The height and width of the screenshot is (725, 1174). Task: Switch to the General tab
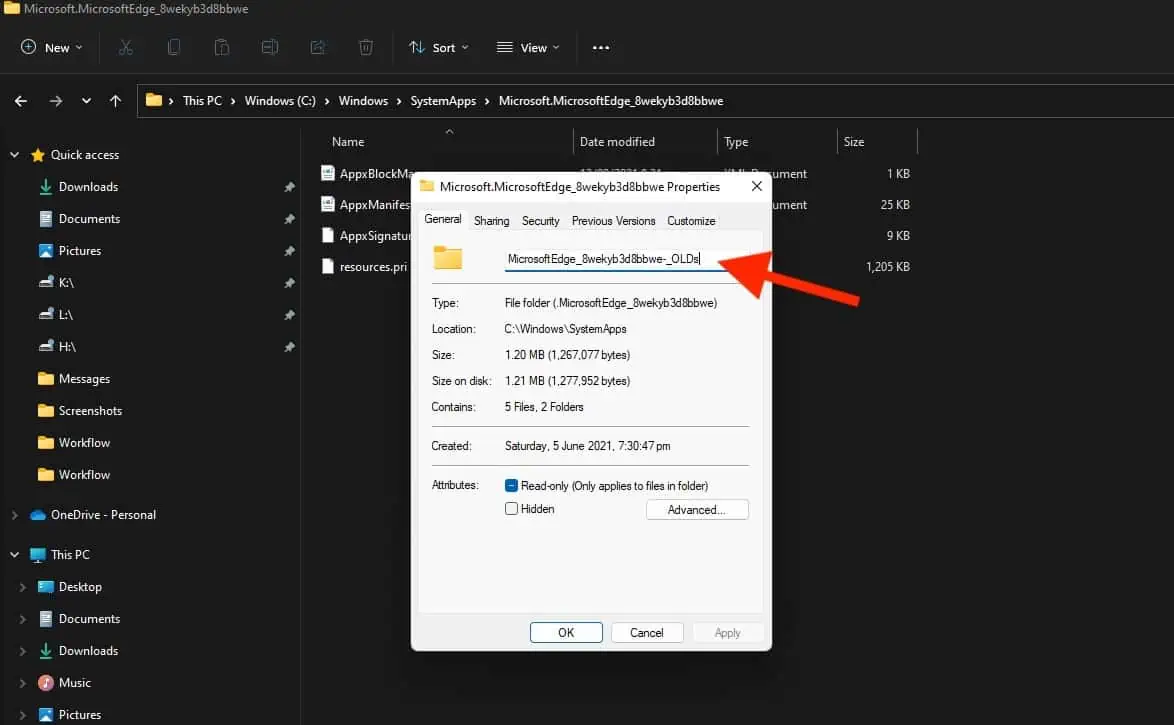pyautogui.click(x=442, y=219)
